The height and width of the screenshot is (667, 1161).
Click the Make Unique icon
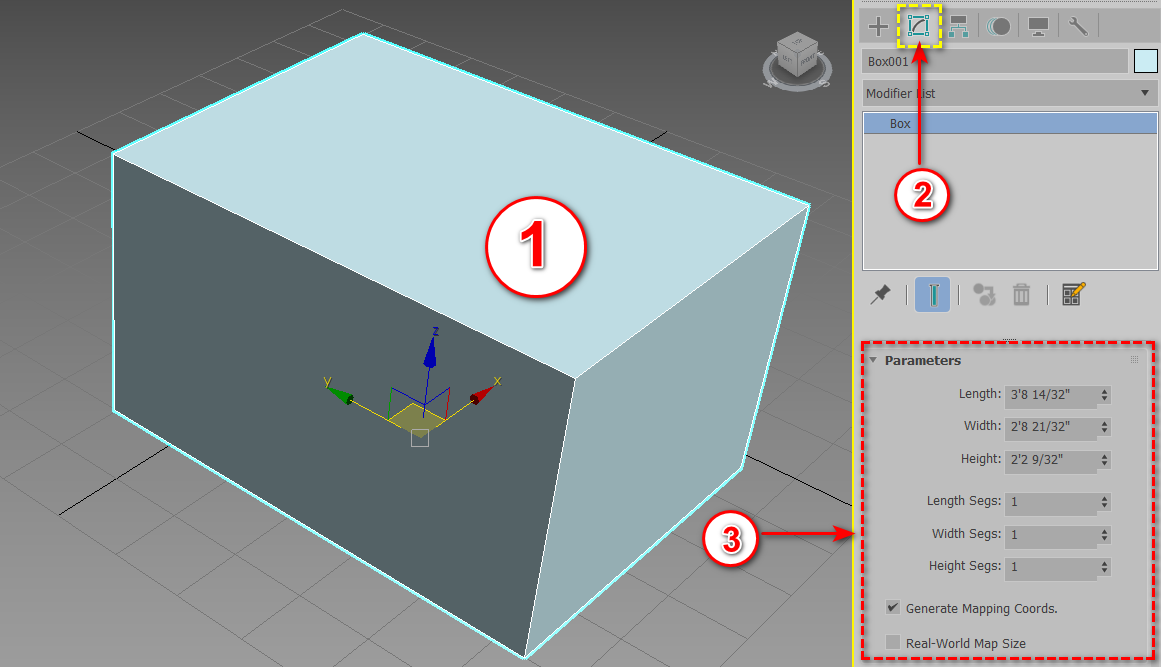(x=982, y=294)
